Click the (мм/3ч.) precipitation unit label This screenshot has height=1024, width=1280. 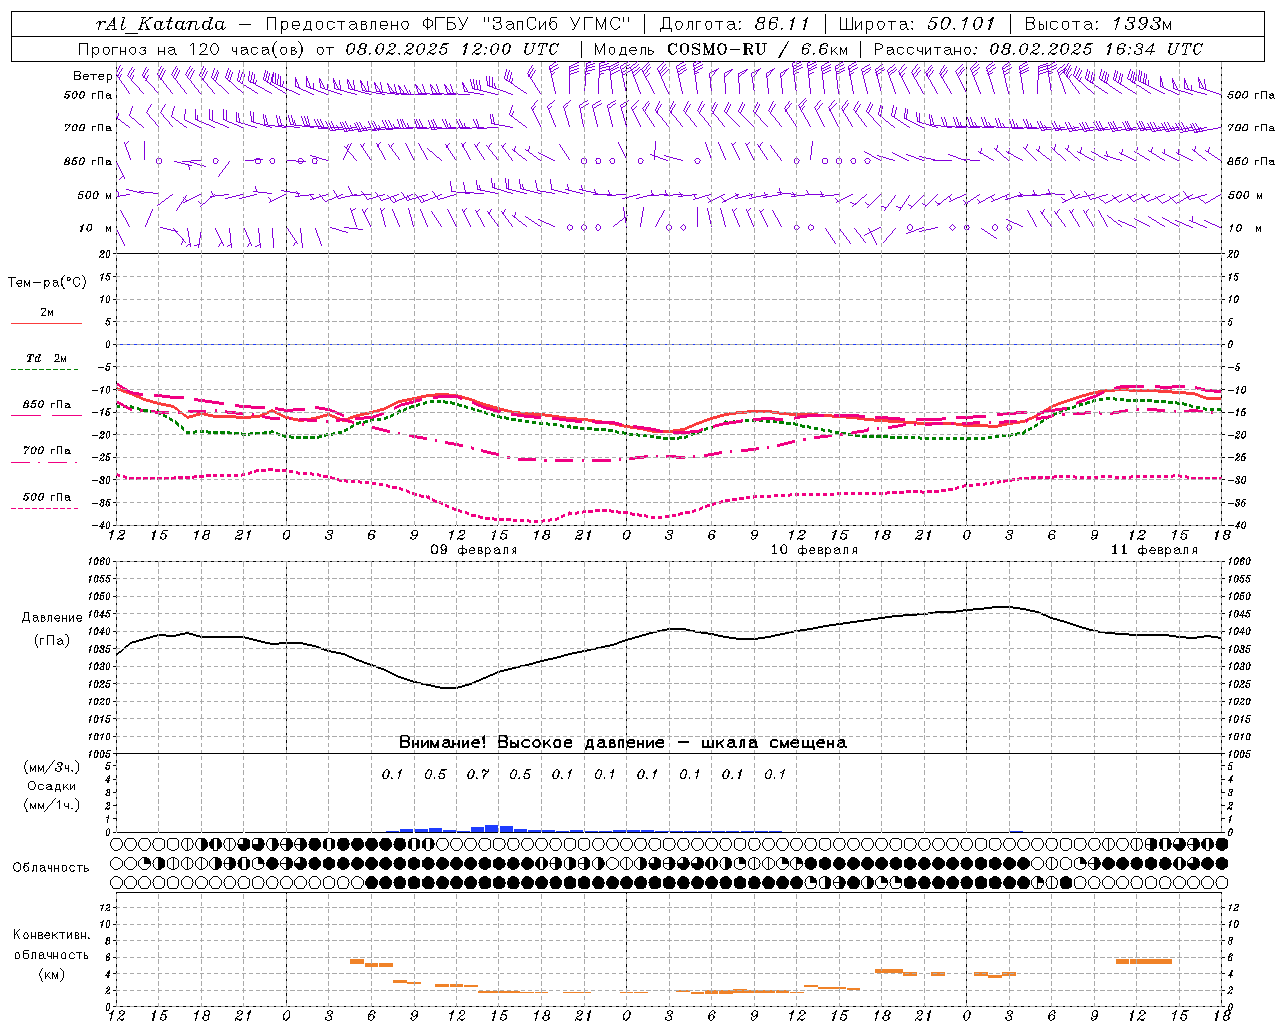click(51, 767)
